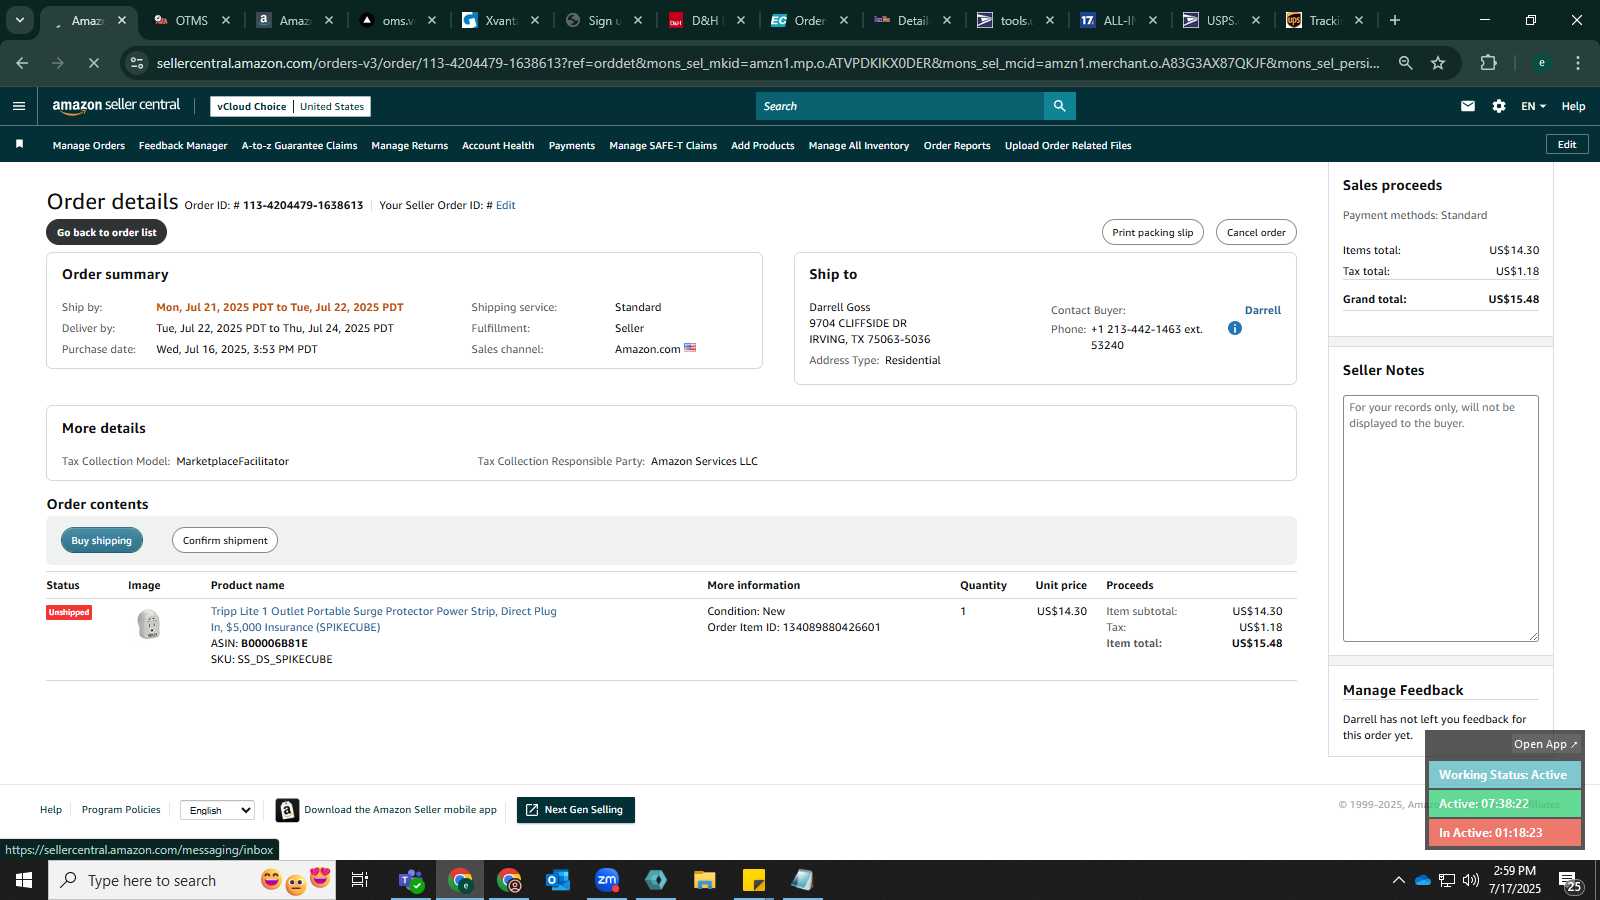Viewport: 1600px width, 900px height.
Task: Open Help link in header
Action: [1573, 106]
